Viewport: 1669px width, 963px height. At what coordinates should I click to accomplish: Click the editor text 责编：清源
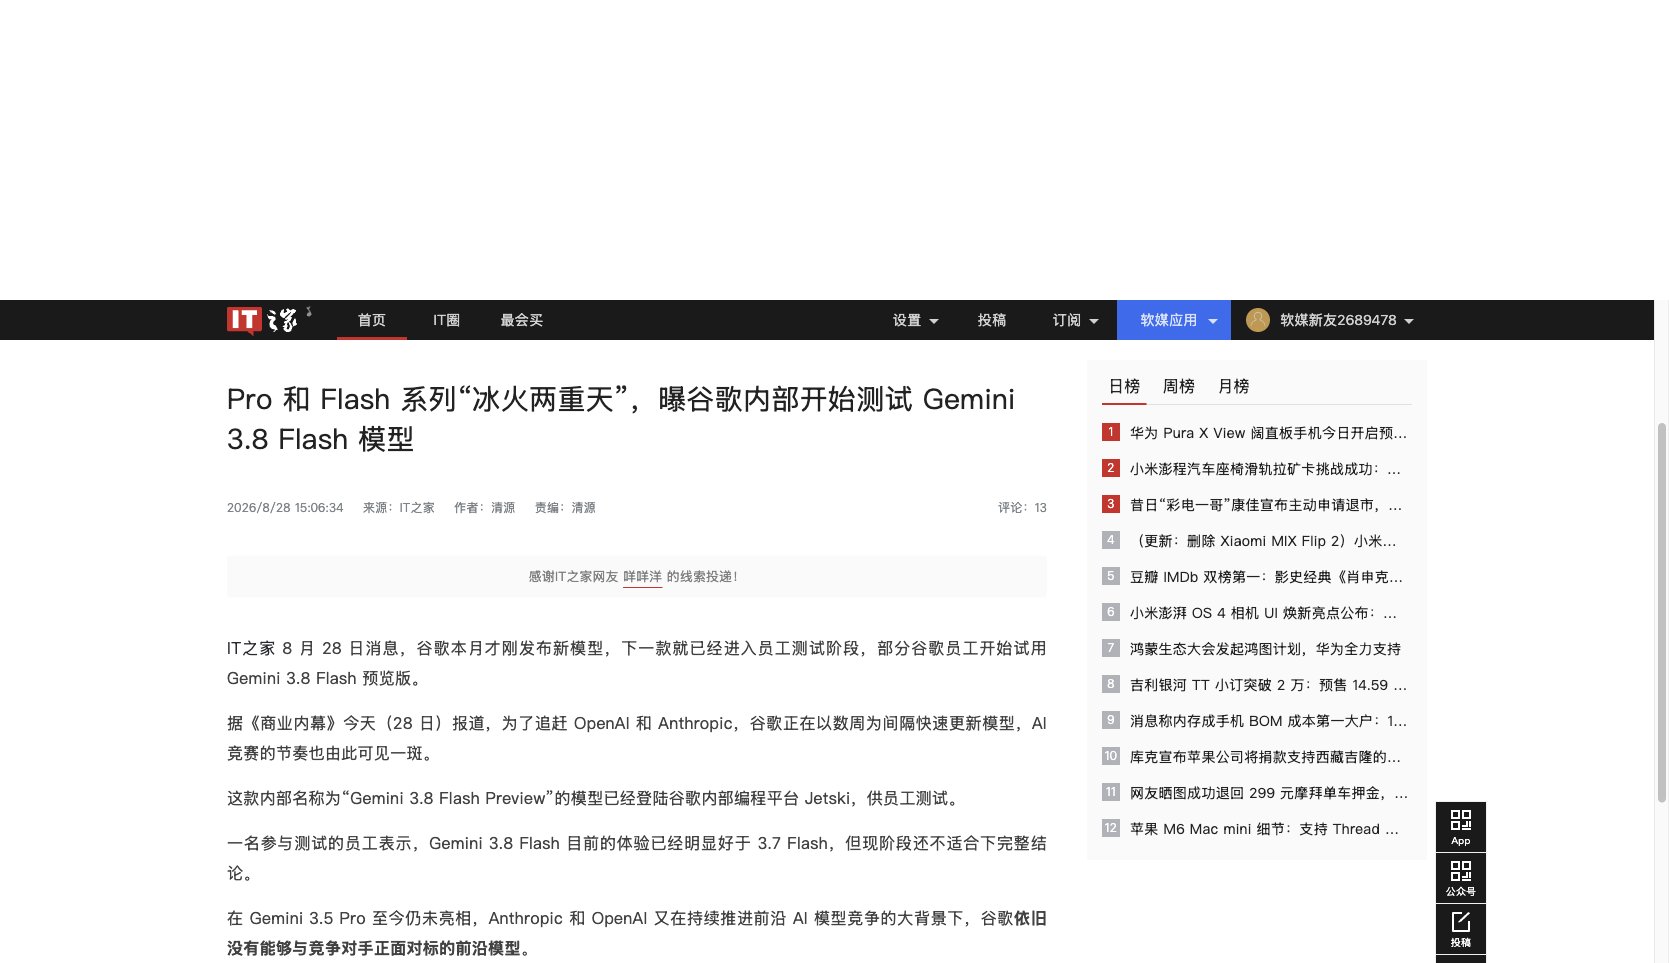[x=565, y=508]
